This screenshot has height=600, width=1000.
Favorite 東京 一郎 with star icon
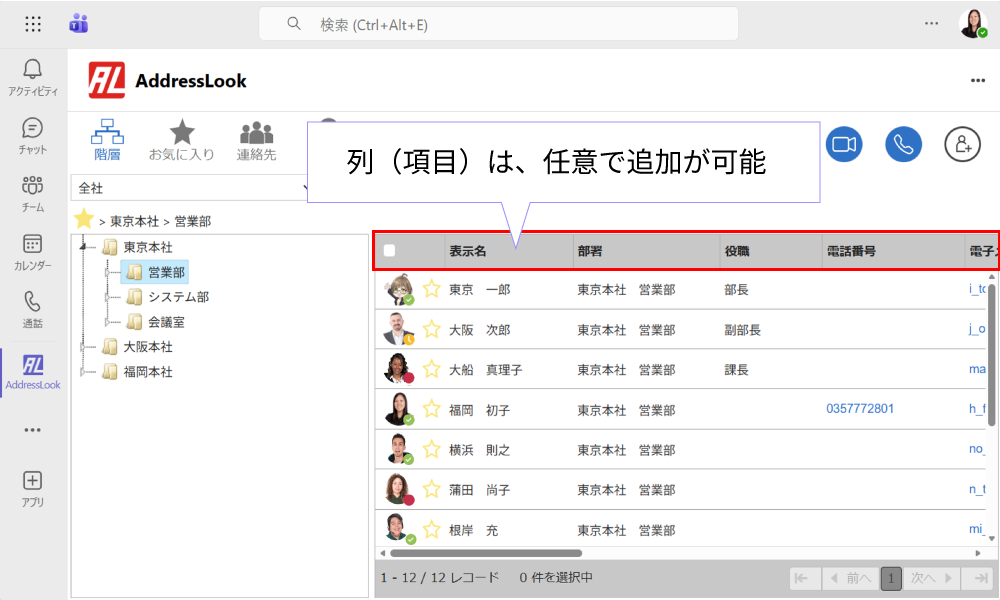[x=432, y=289]
